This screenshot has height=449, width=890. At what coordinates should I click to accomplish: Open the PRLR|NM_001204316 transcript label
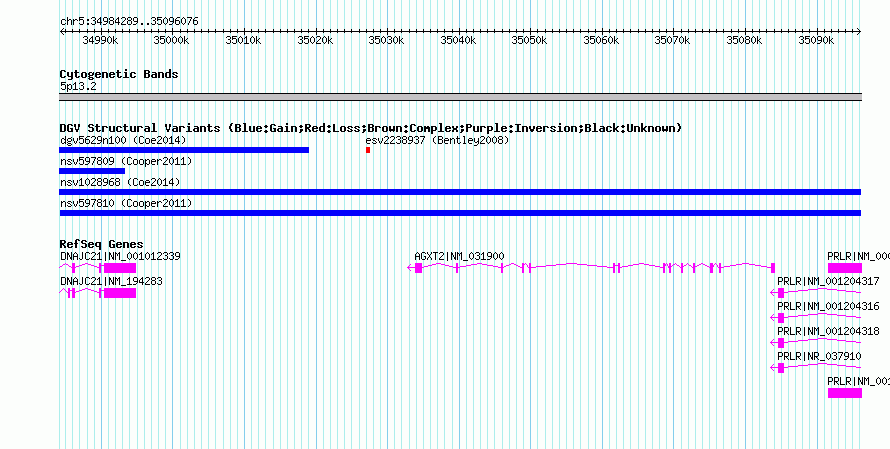828,307
